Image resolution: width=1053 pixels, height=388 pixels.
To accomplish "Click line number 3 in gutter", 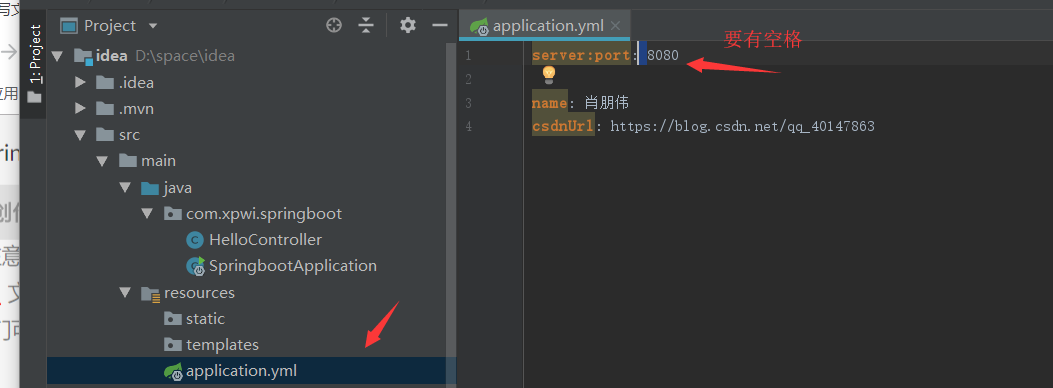I will pyautogui.click(x=468, y=103).
